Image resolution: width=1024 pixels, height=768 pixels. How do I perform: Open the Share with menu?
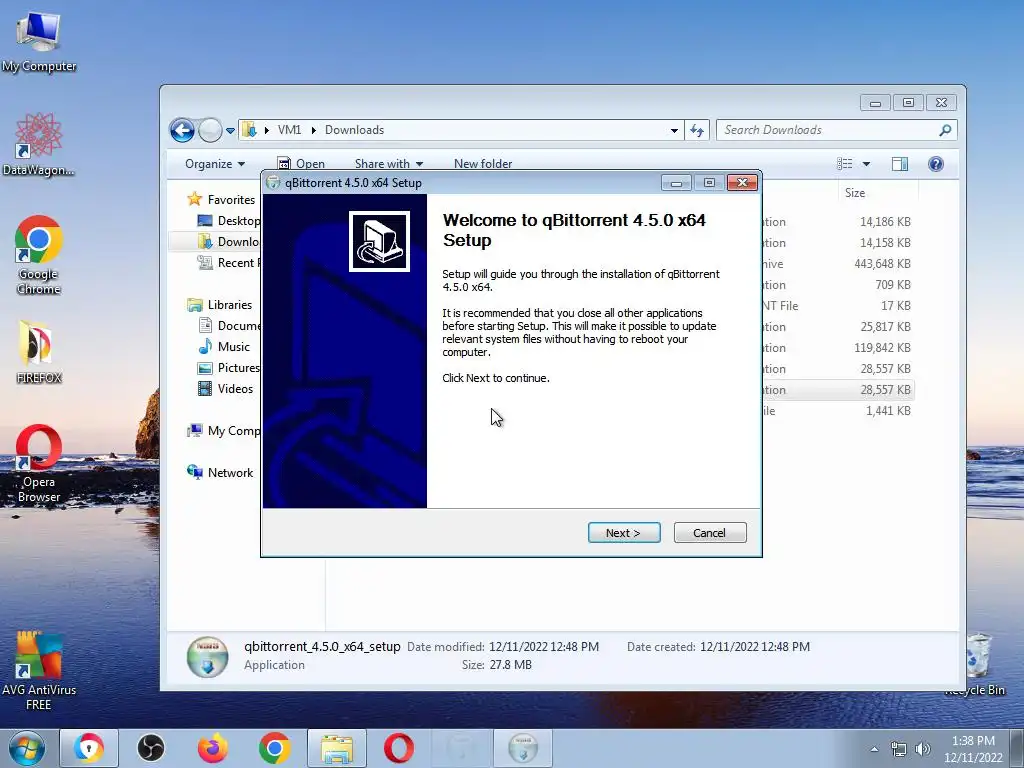[x=389, y=164]
